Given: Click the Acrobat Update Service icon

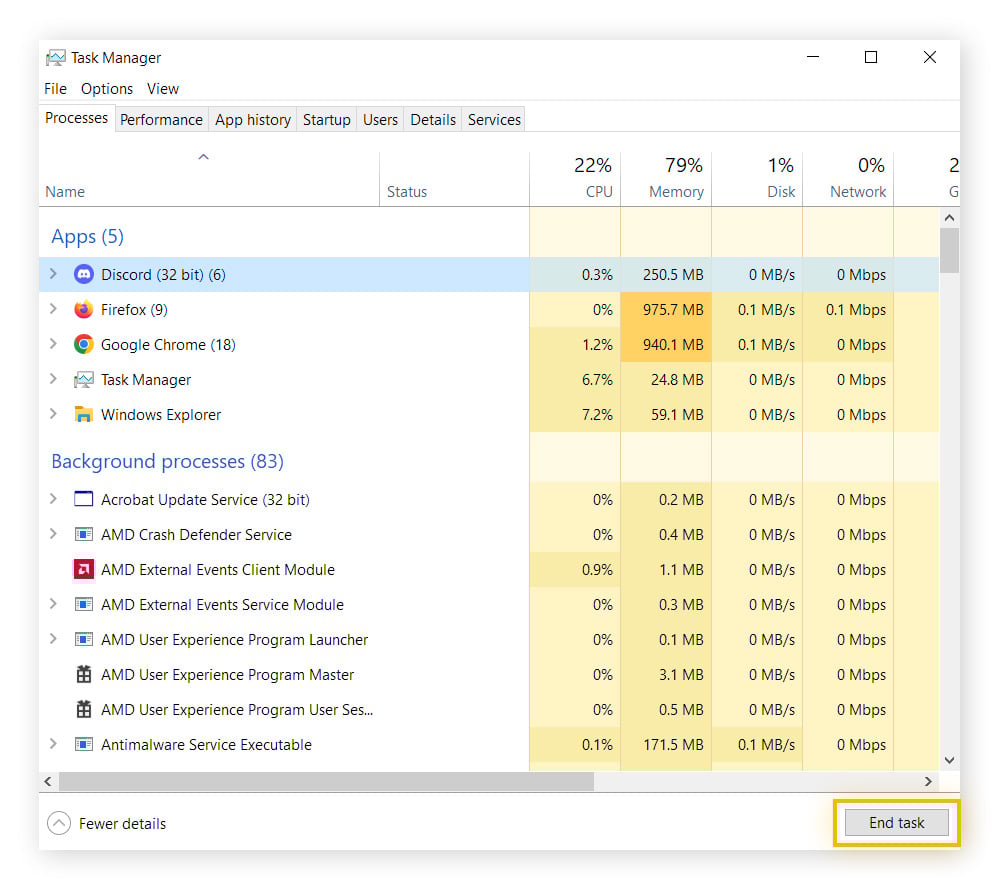Looking at the screenshot, I should [x=83, y=499].
